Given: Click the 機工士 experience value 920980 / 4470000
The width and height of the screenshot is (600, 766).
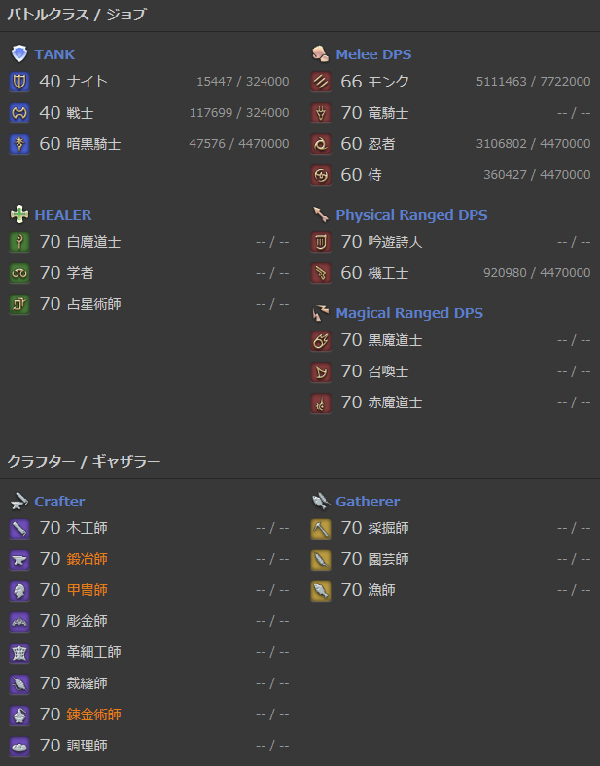Looking at the screenshot, I should pos(536,273).
